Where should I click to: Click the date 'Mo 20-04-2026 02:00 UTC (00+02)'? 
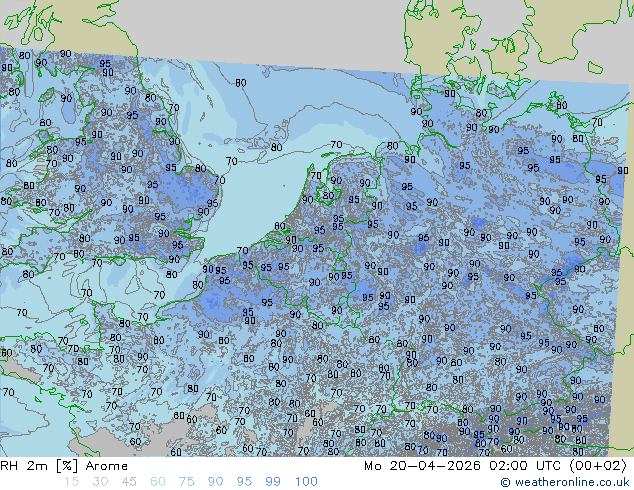[495, 466]
